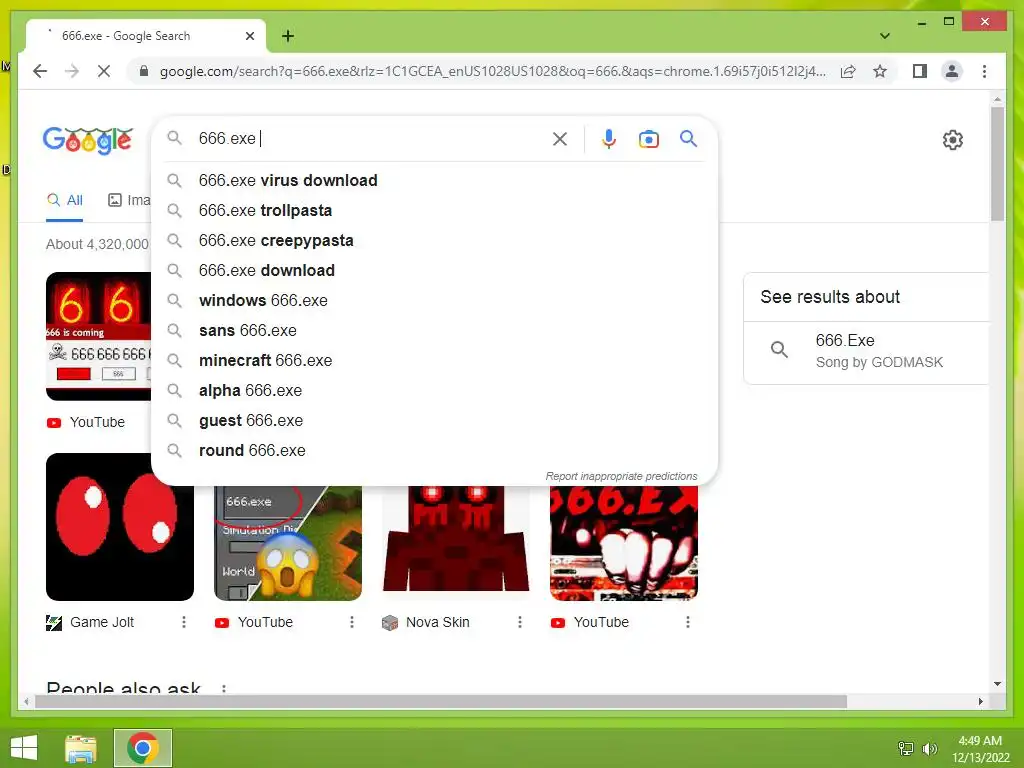The image size is (1024, 768).
Task: Open the Nova Skin red creeper thumbnail
Action: coord(456,539)
